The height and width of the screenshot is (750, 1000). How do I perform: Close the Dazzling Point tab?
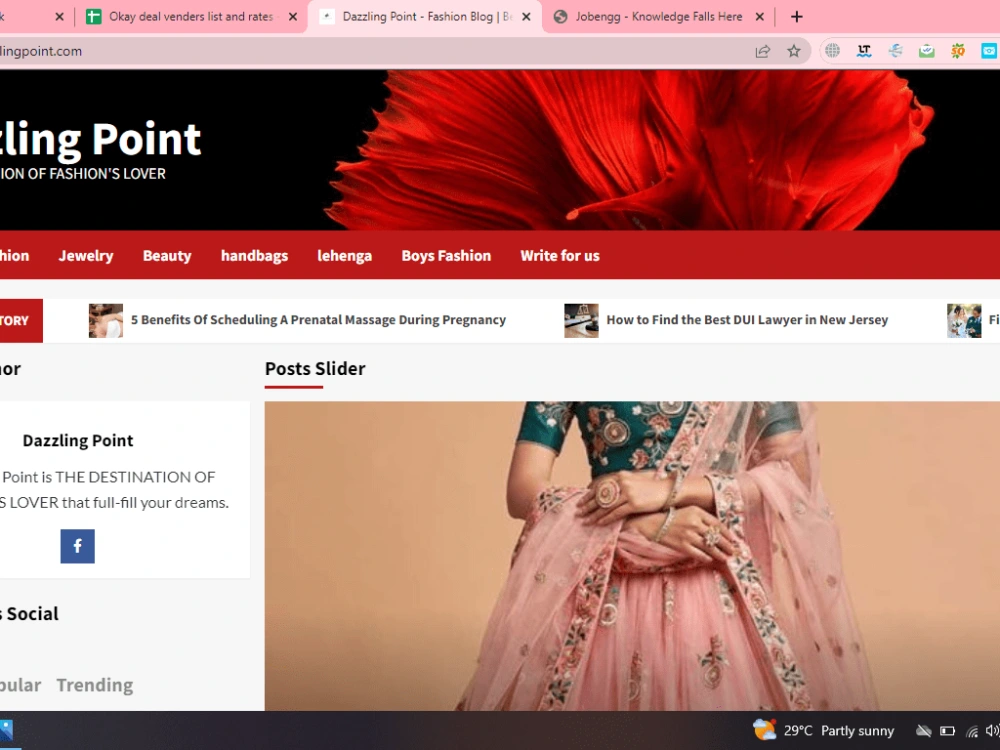(526, 17)
